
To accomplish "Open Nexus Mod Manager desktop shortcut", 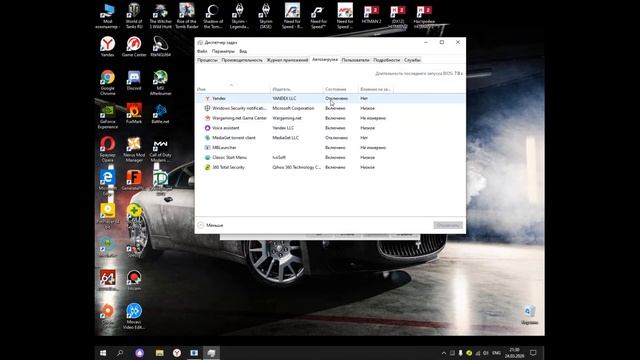I will 134,149.
